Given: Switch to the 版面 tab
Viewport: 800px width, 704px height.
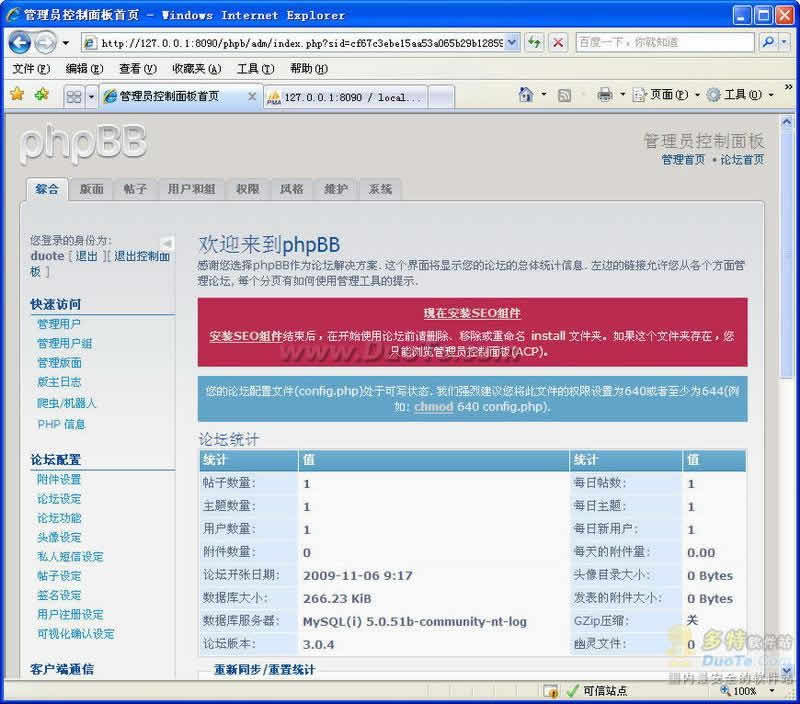Looking at the screenshot, I should pos(91,189).
